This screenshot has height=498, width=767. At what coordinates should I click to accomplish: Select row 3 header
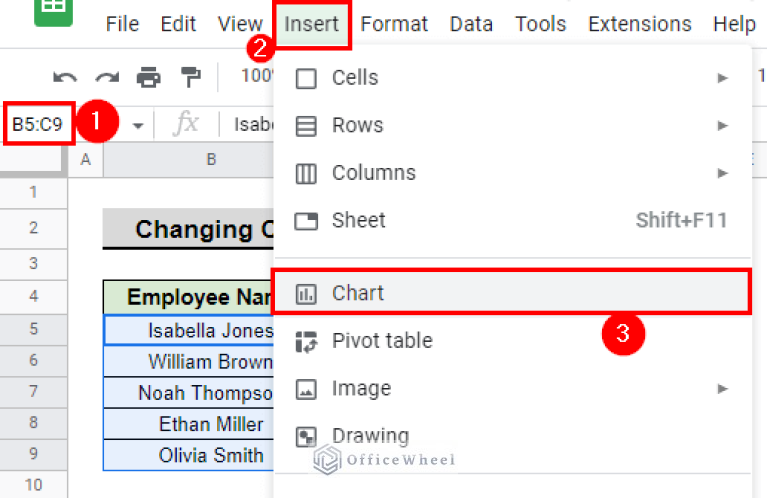tap(33, 264)
